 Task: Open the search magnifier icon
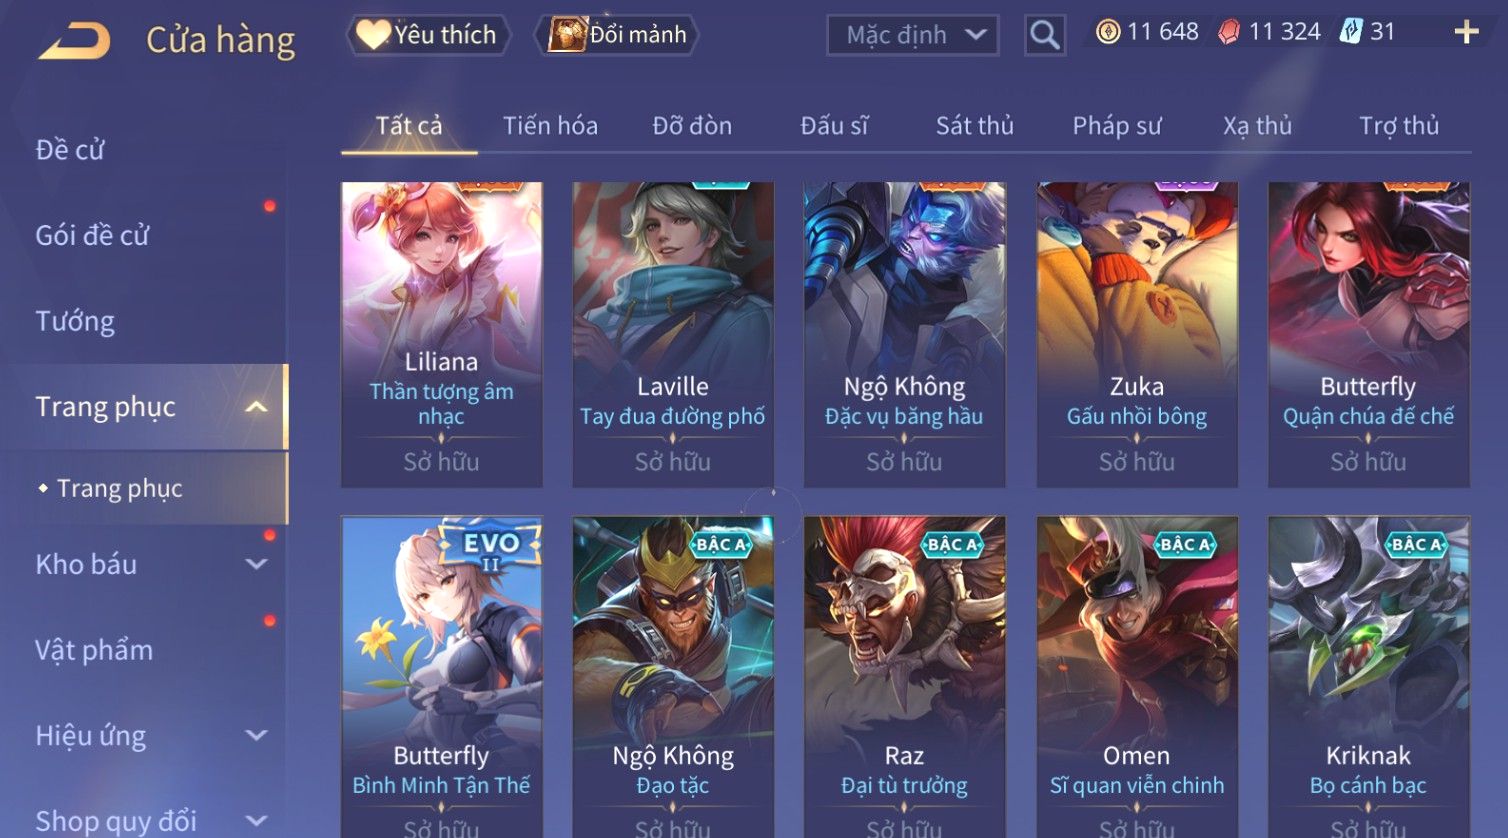coord(1044,35)
